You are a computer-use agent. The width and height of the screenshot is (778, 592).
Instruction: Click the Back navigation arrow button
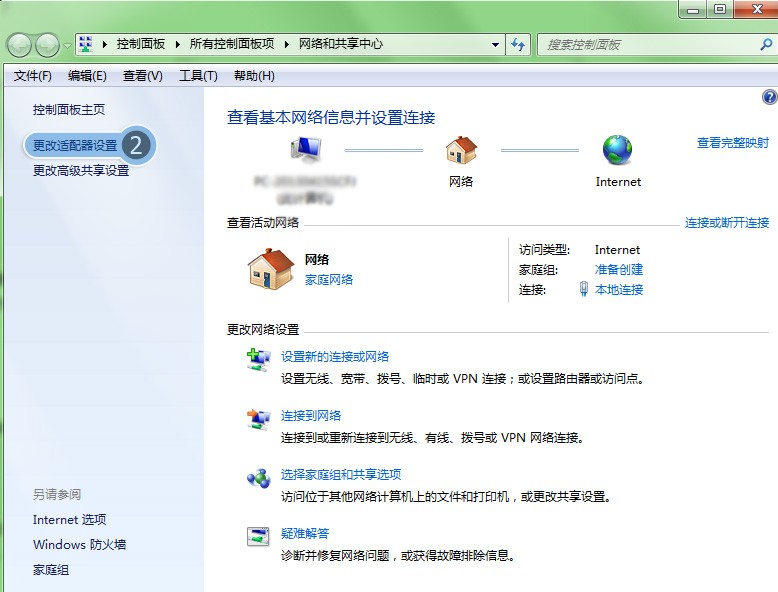click(19, 45)
